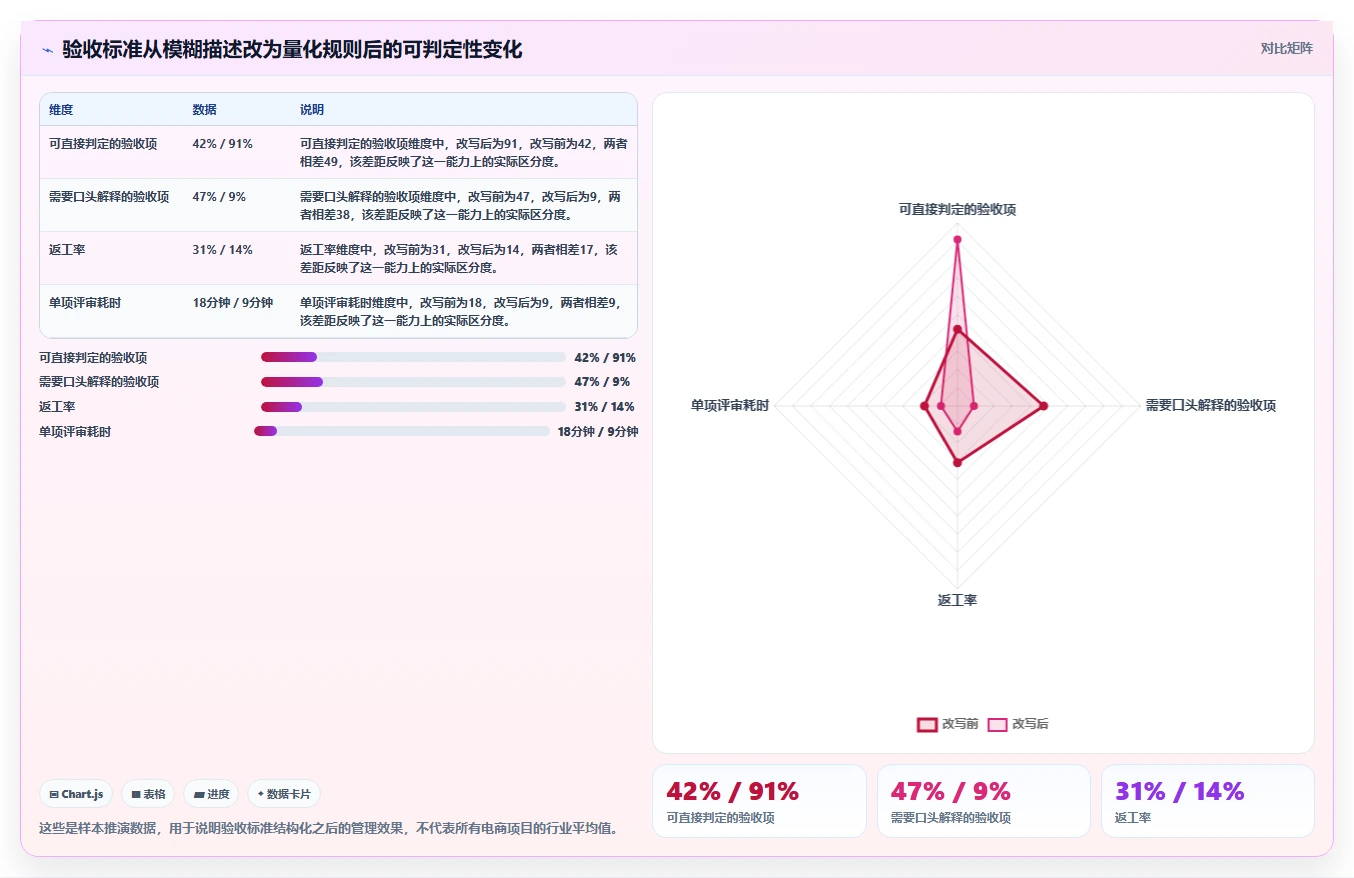Click the 需要口头解释的验收项 progress bar

[413, 382]
